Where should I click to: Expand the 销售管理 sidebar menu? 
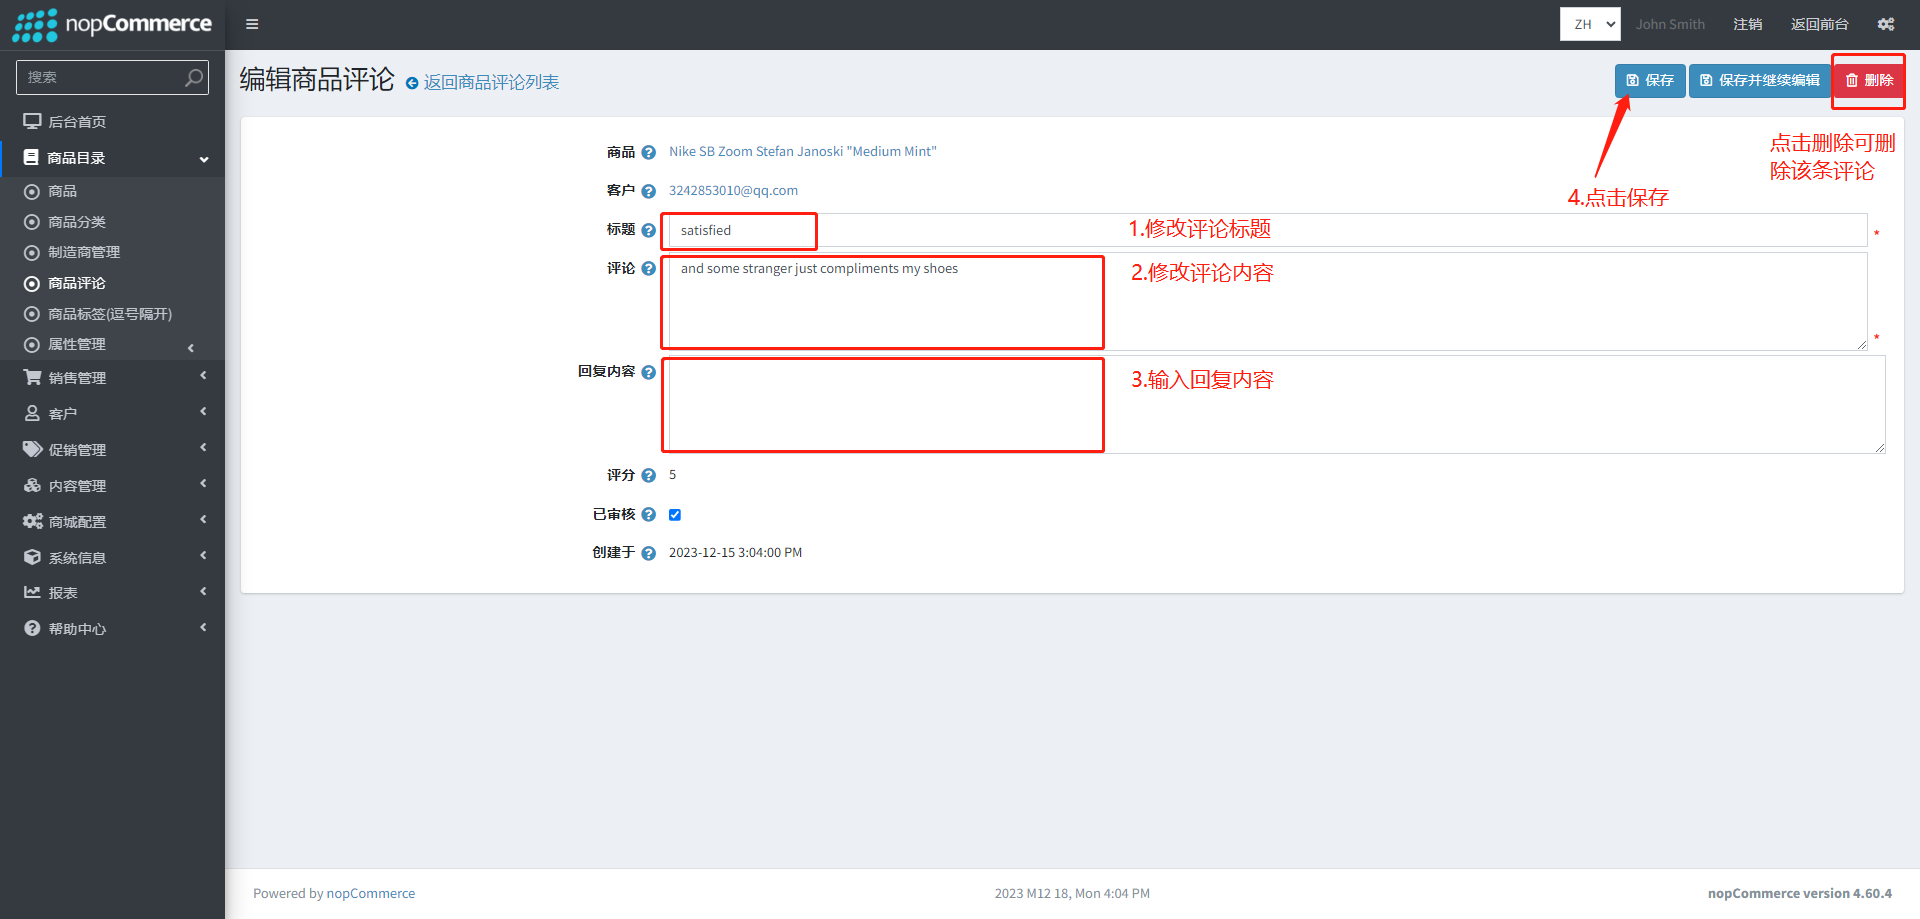click(x=112, y=378)
